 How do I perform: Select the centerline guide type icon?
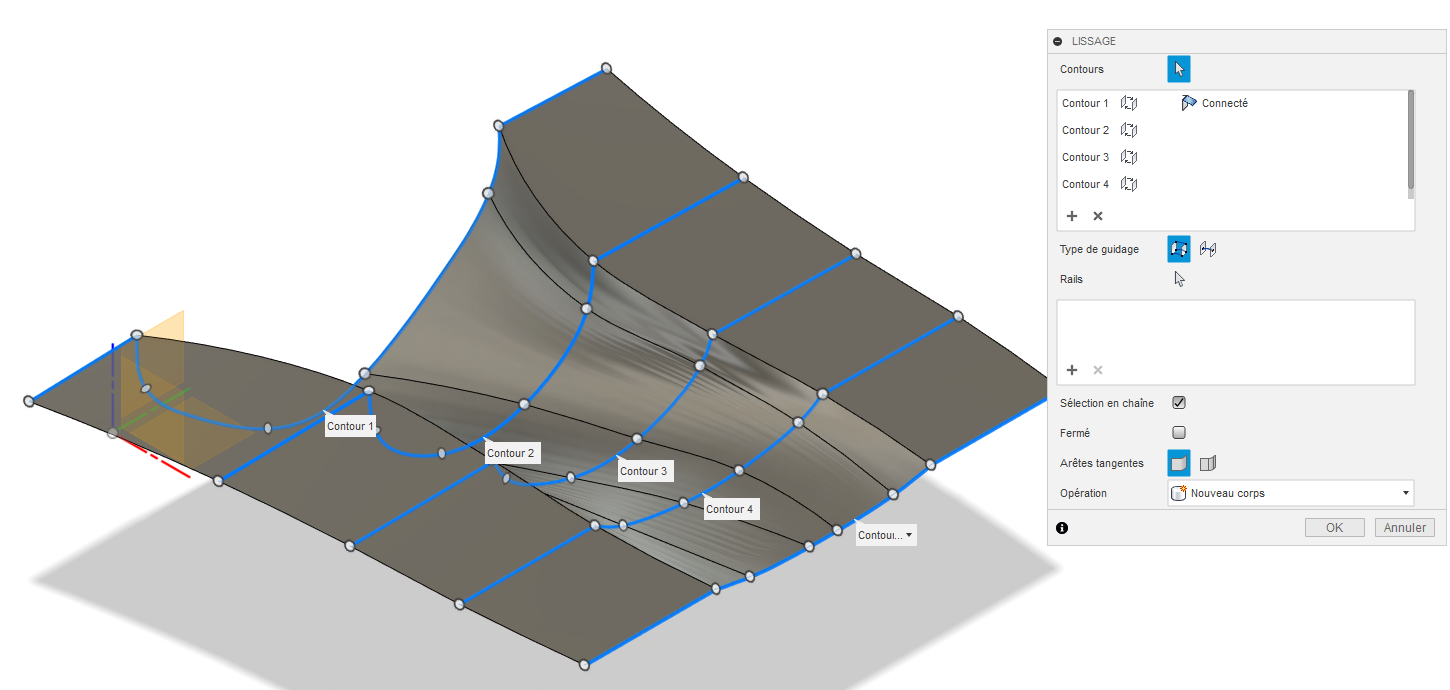[1208, 249]
